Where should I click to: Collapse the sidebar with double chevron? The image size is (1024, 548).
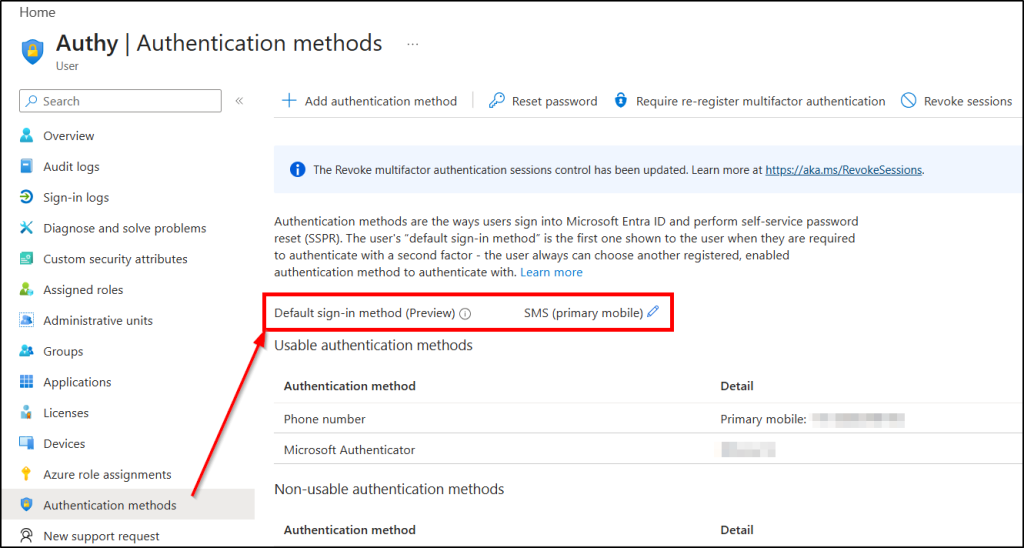pyautogui.click(x=239, y=101)
